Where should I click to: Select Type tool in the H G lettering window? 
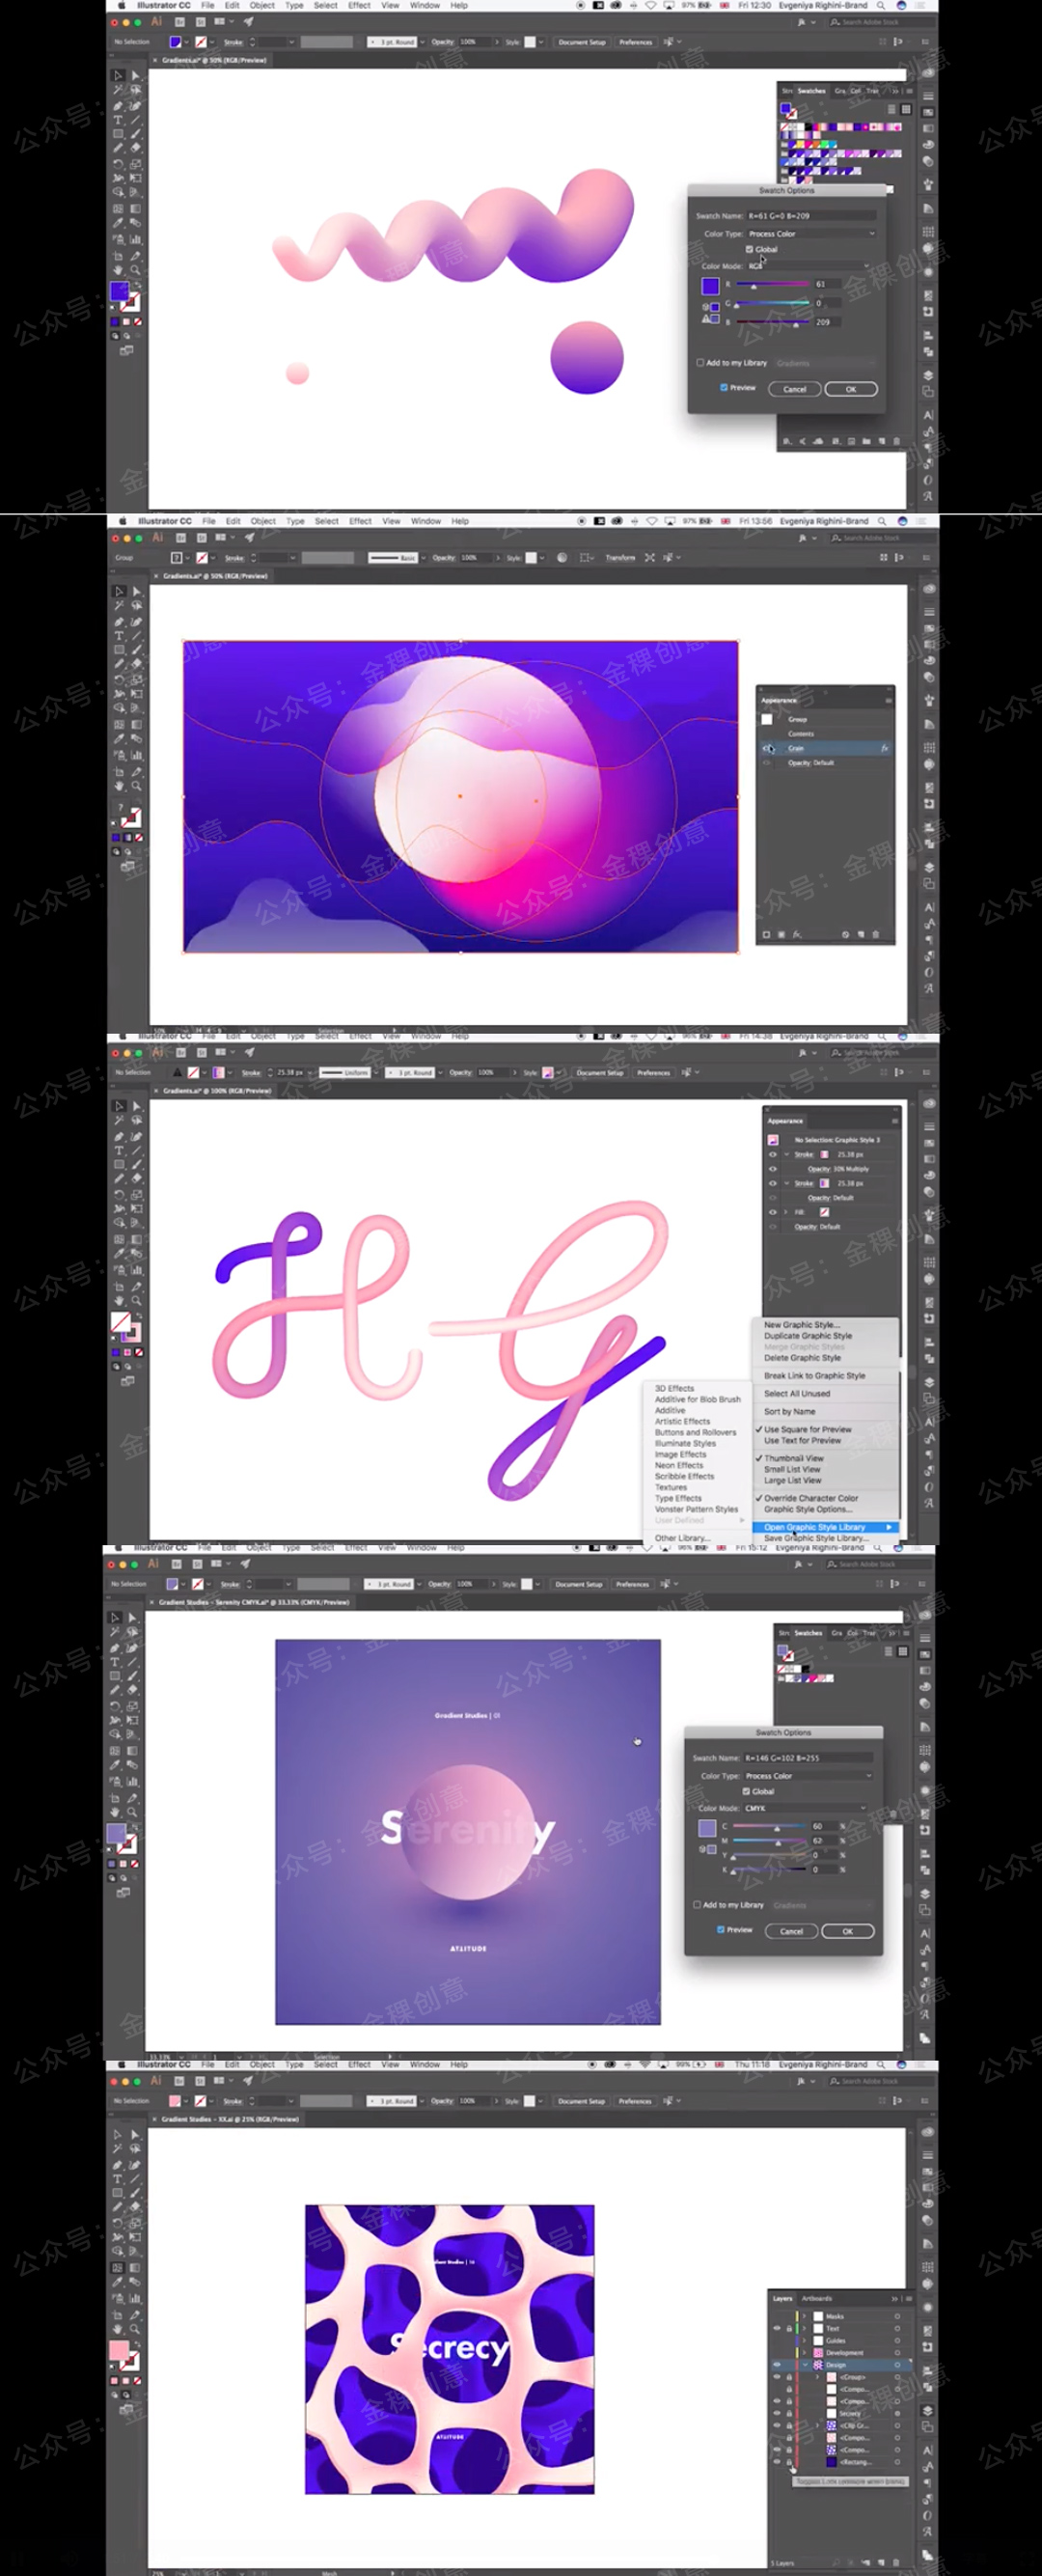(118, 1151)
